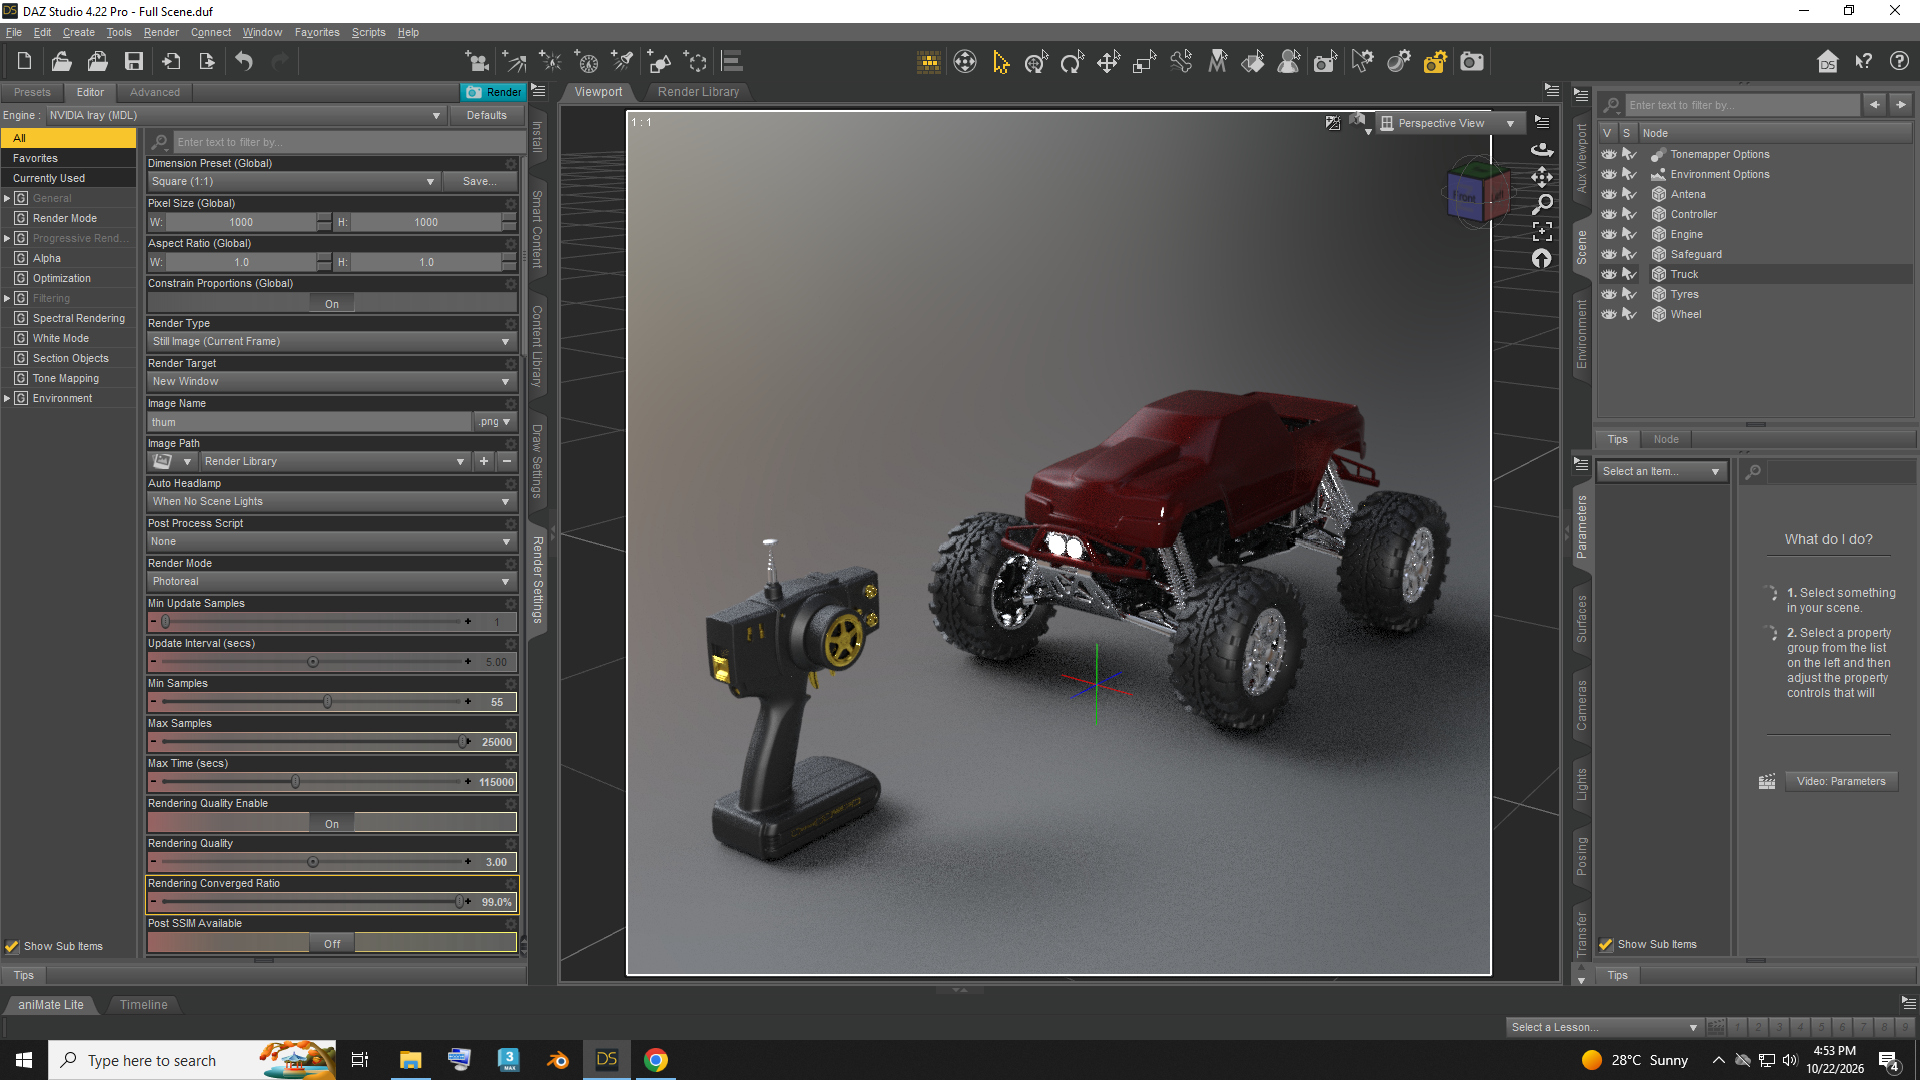
Task: Click the viewport Reset camera icon
Action: (x=1542, y=259)
